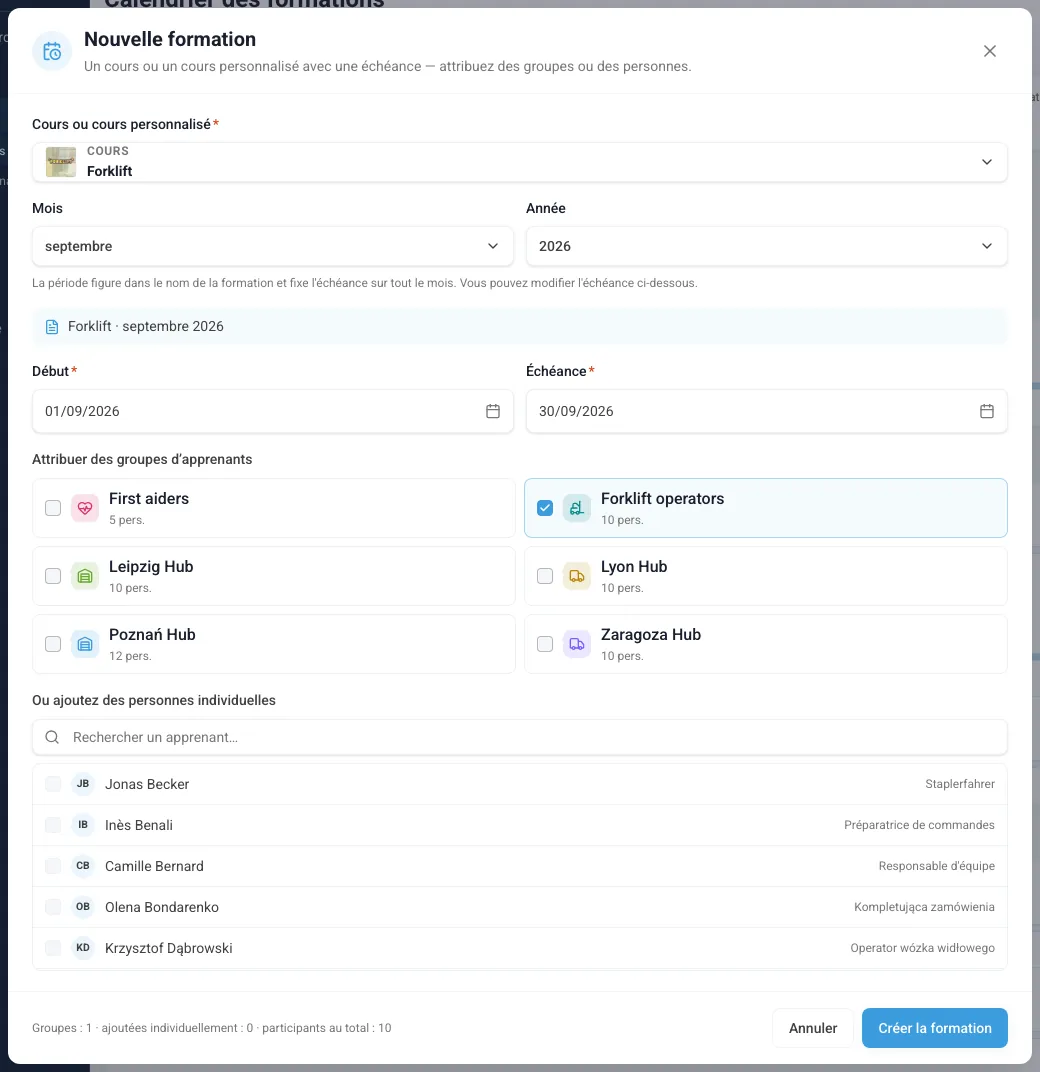The height and width of the screenshot is (1072, 1040).
Task: Click the Préparatrice de commandes role text
Action: (919, 825)
